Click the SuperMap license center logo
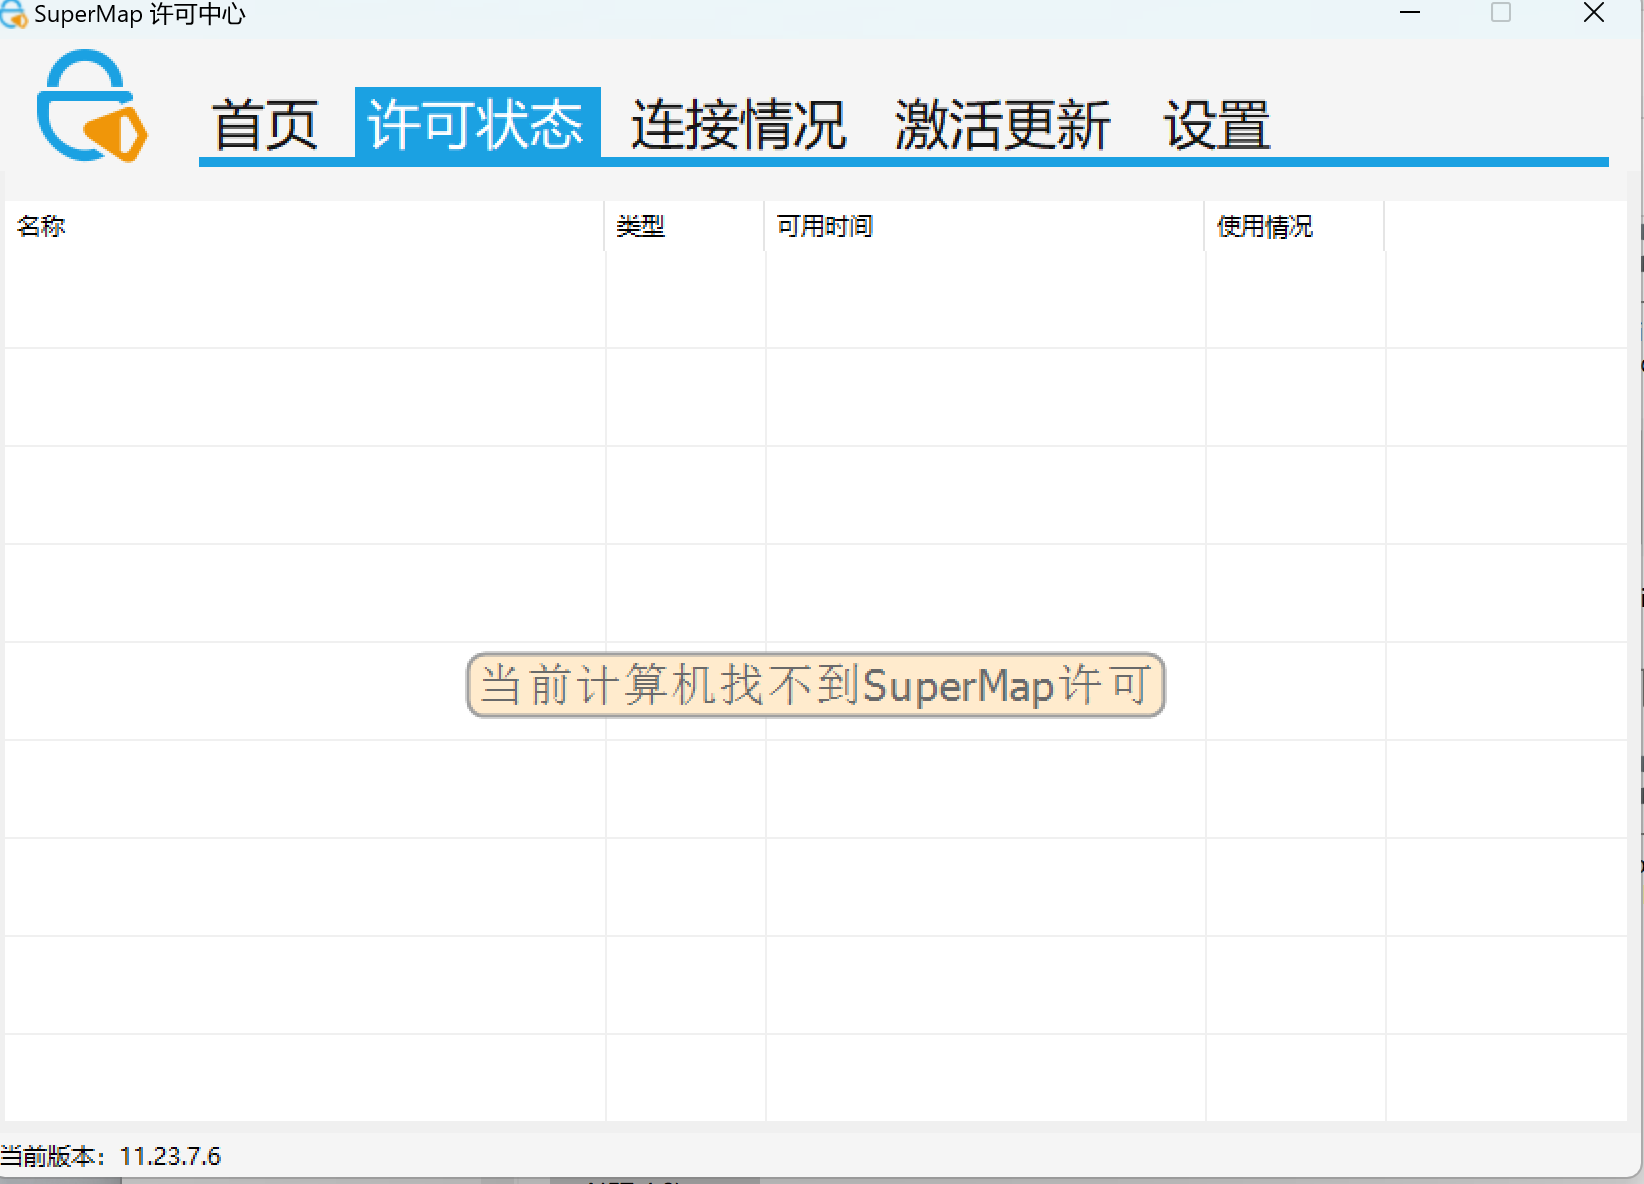 (x=92, y=105)
